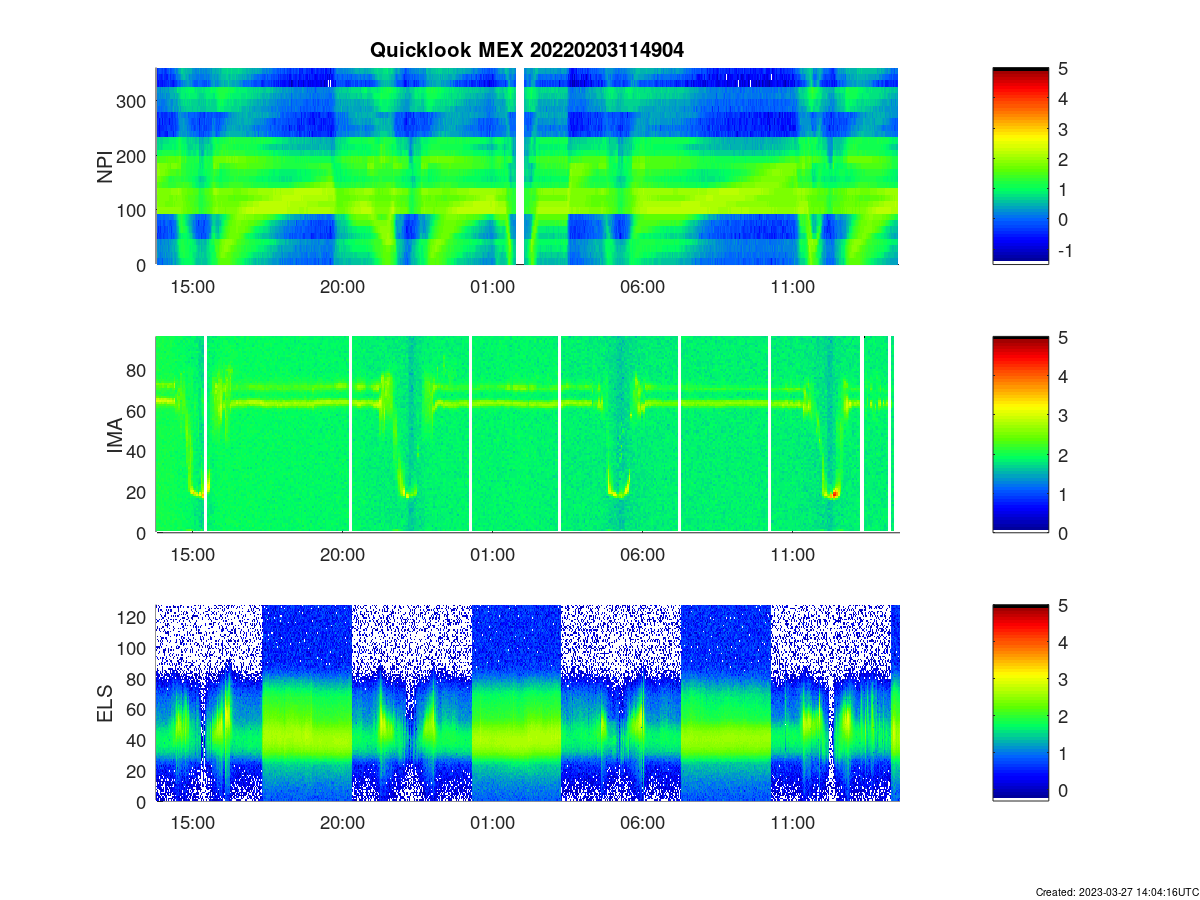
Task: Click the 06:00 tick of the ELS plot
Action: coord(642,823)
